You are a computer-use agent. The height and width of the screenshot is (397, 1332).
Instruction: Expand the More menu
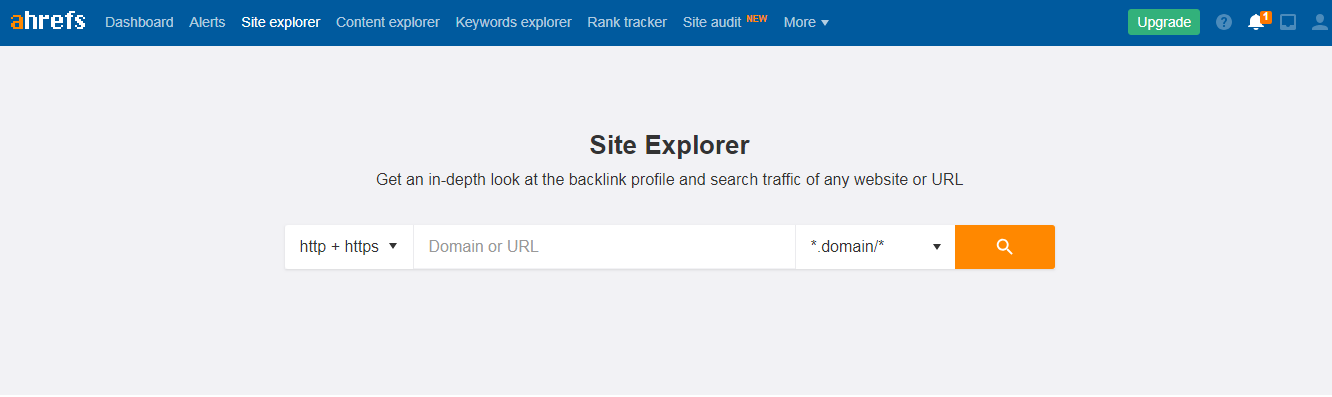point(806,22)
